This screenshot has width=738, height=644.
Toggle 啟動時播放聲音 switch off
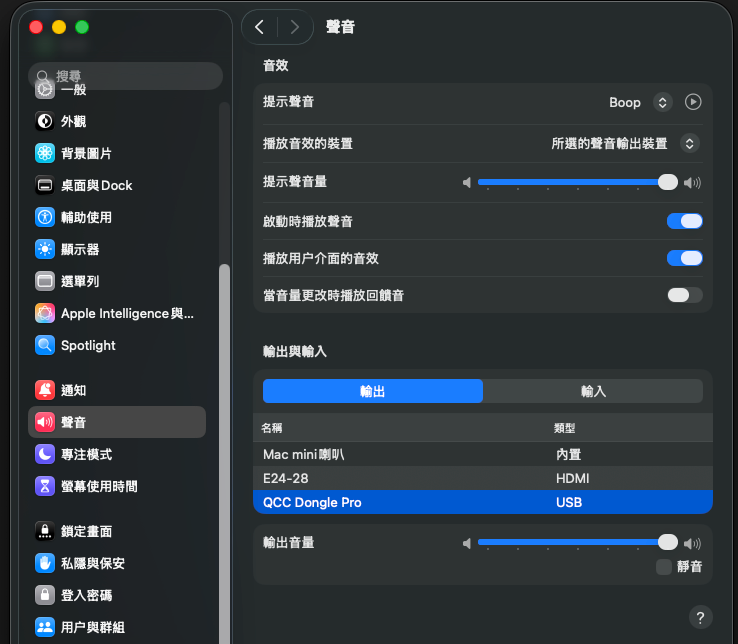click(685, 221)
